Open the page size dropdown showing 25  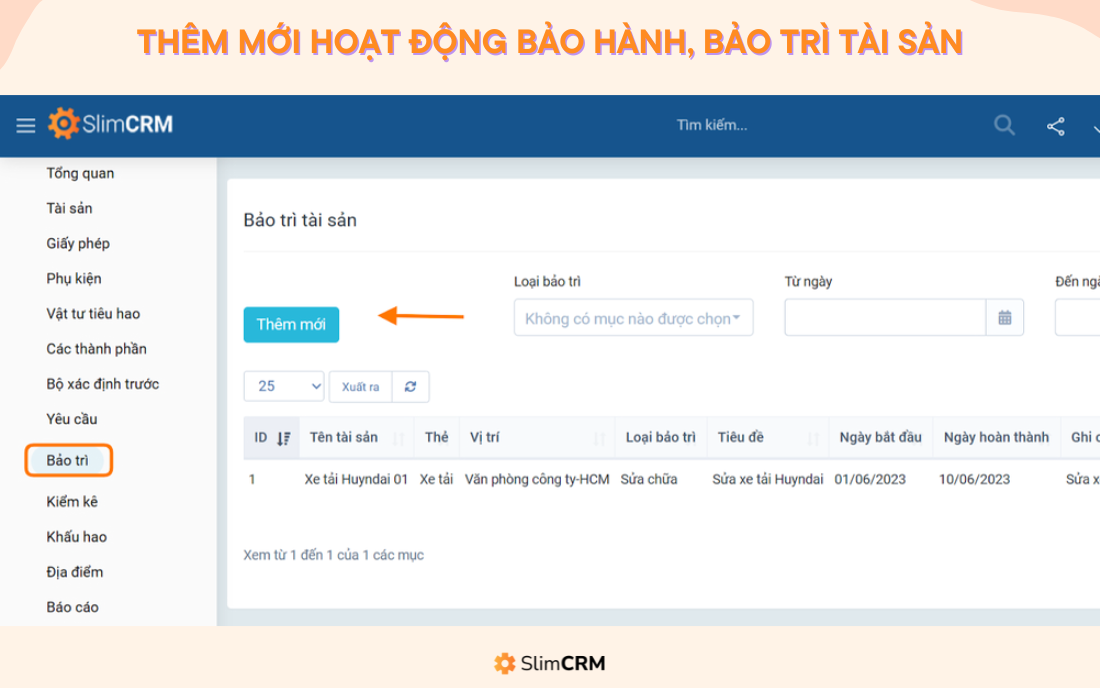[x=284, y=386]
